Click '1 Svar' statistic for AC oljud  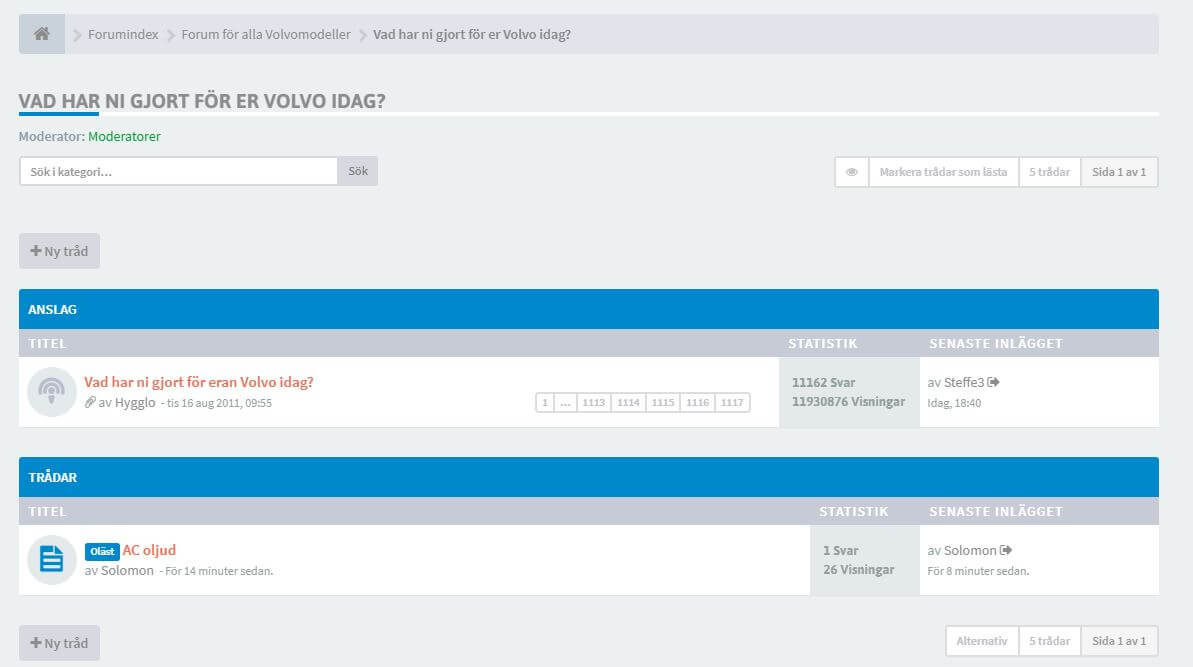pos(841,551)
